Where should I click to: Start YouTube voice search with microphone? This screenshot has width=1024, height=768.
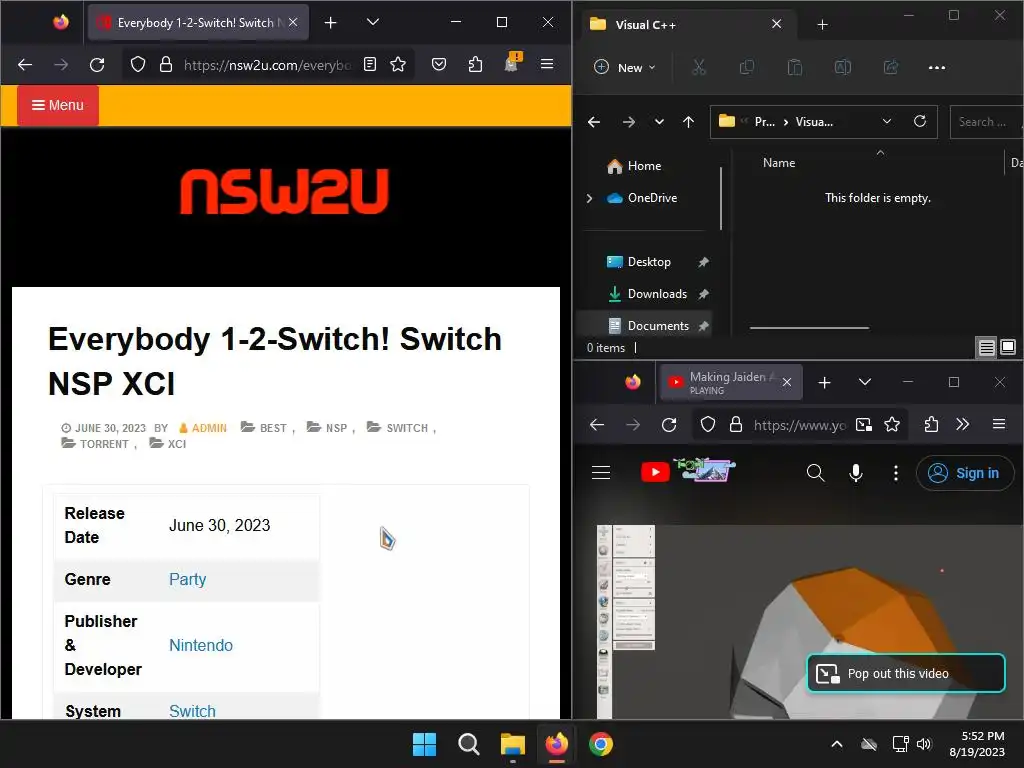click(856, 472)
